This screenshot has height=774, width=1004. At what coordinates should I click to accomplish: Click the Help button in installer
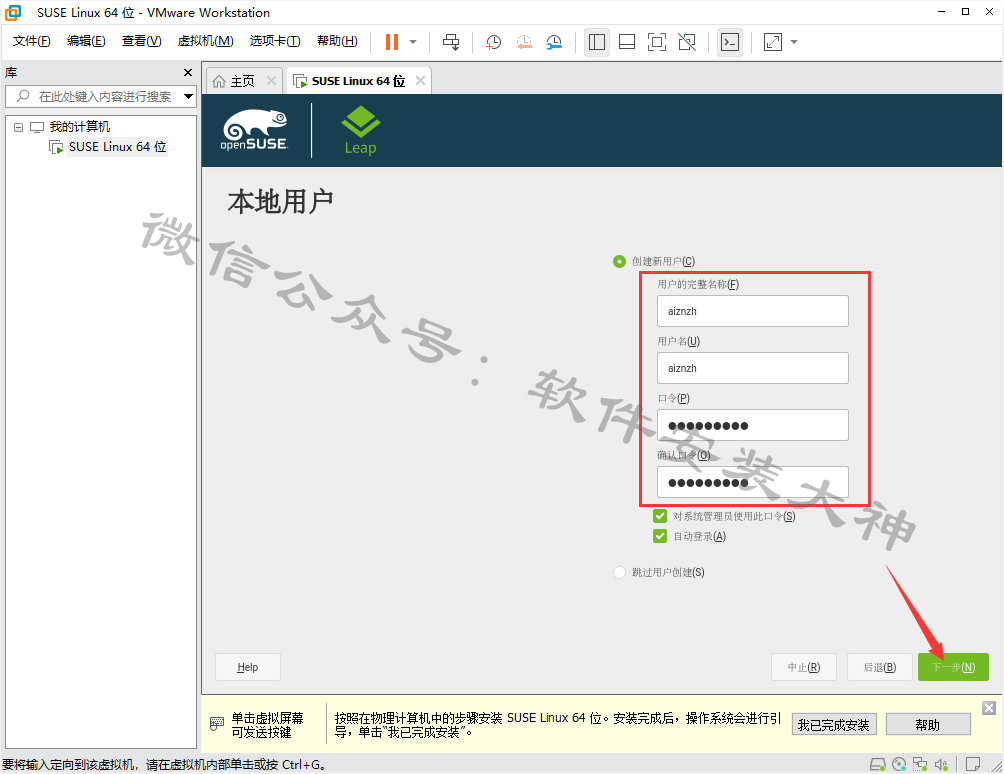point(248,667)
